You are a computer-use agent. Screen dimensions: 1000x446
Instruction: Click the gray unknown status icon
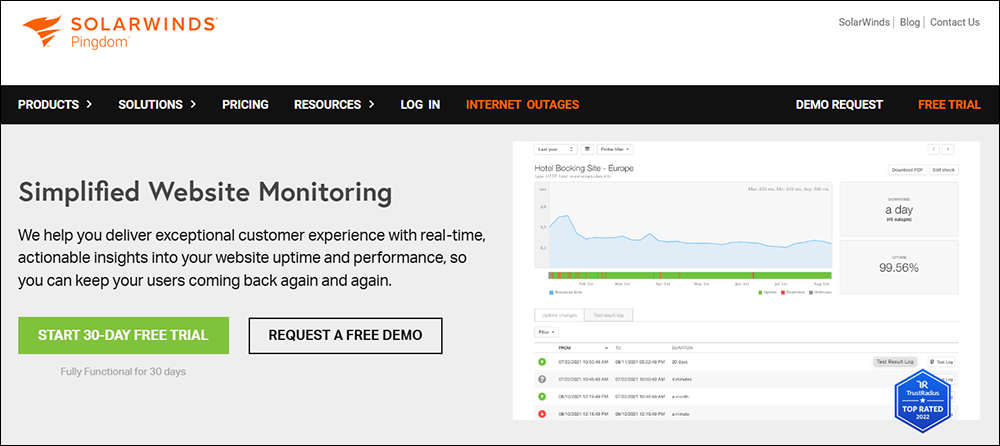[x=541, y=379]
